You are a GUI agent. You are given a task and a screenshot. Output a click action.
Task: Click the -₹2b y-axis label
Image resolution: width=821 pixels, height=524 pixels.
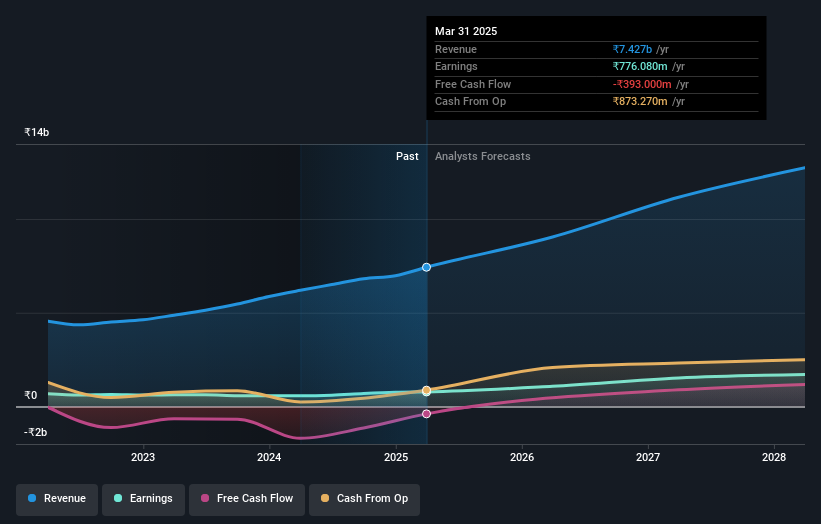click(x=36, y=432)
